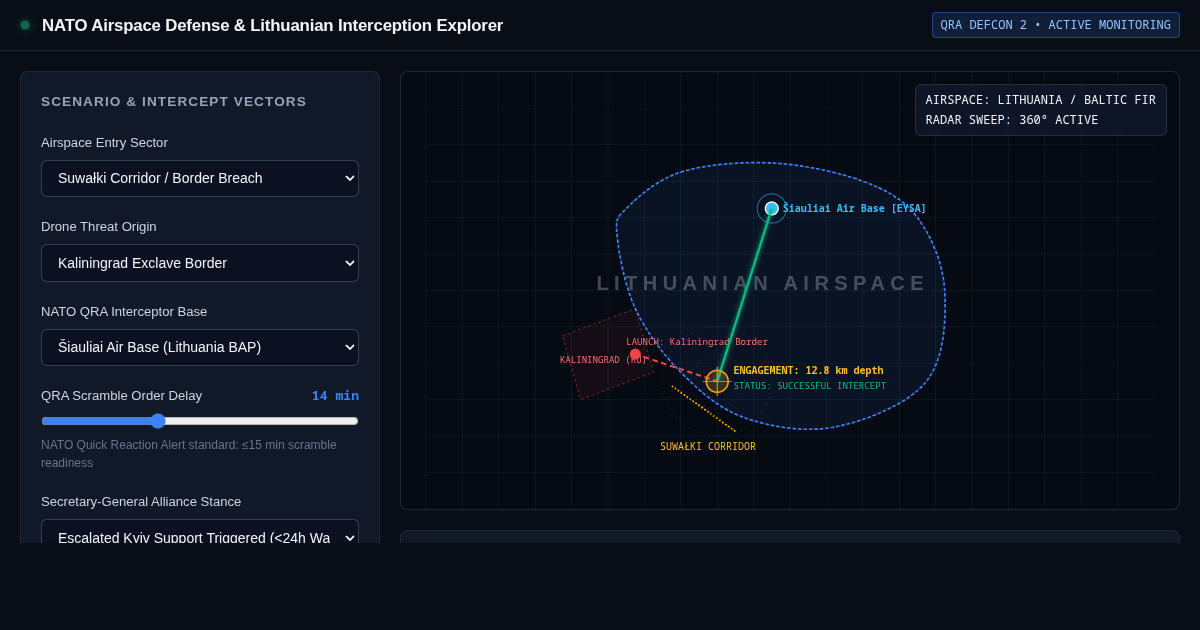
Task: Click the Šiauliai Air Base marker on map
Action: pyautogui.click(x=772, y=208)
